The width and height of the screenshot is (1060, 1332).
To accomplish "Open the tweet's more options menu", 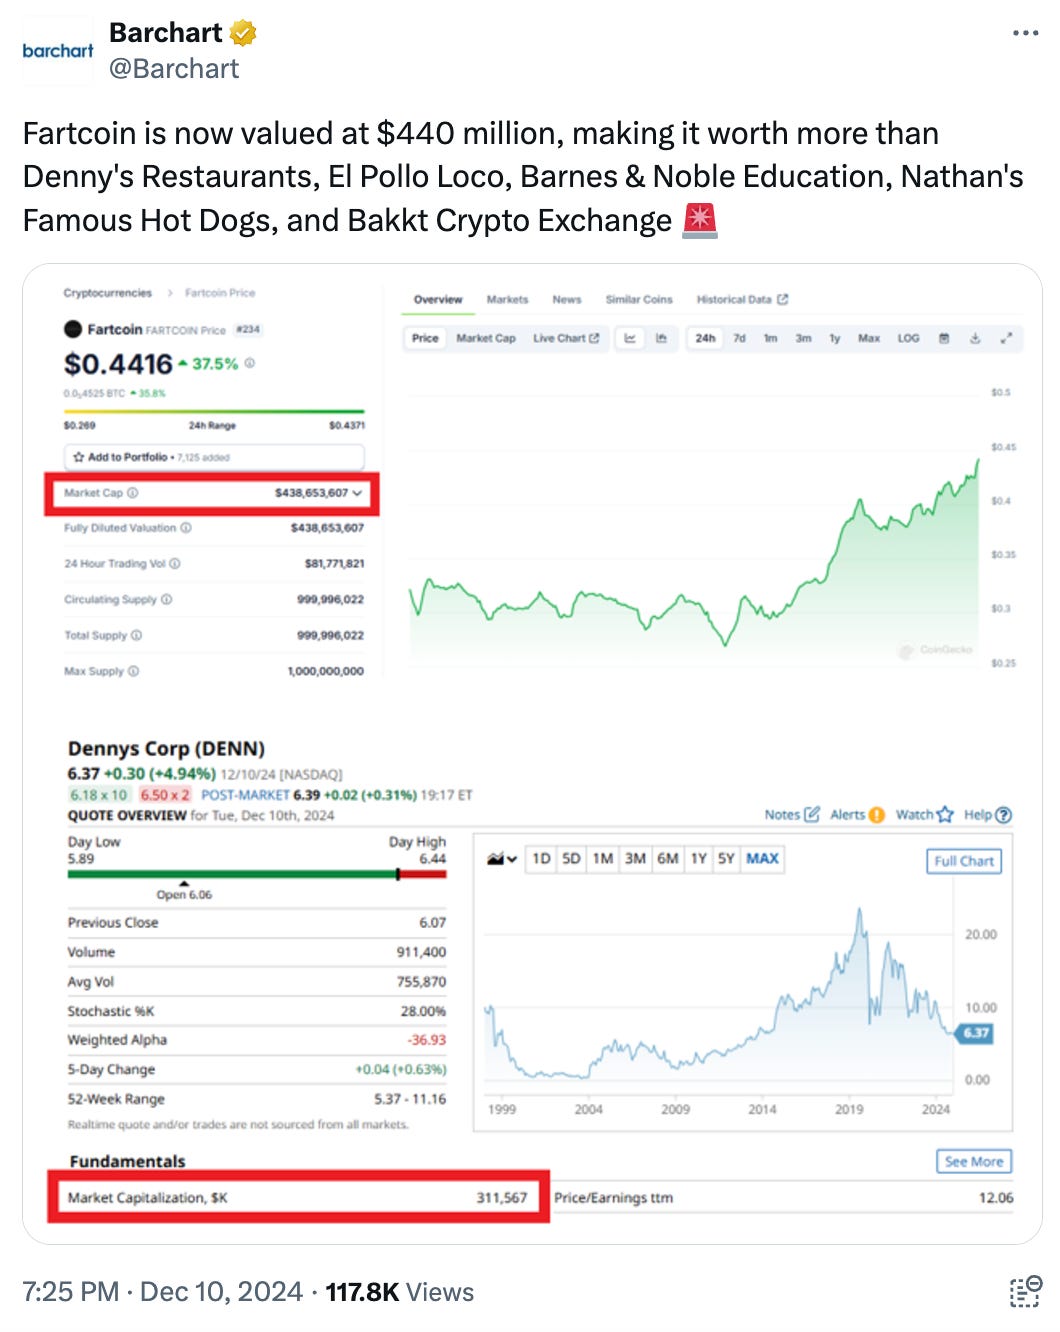I will tap(1025, 33).
